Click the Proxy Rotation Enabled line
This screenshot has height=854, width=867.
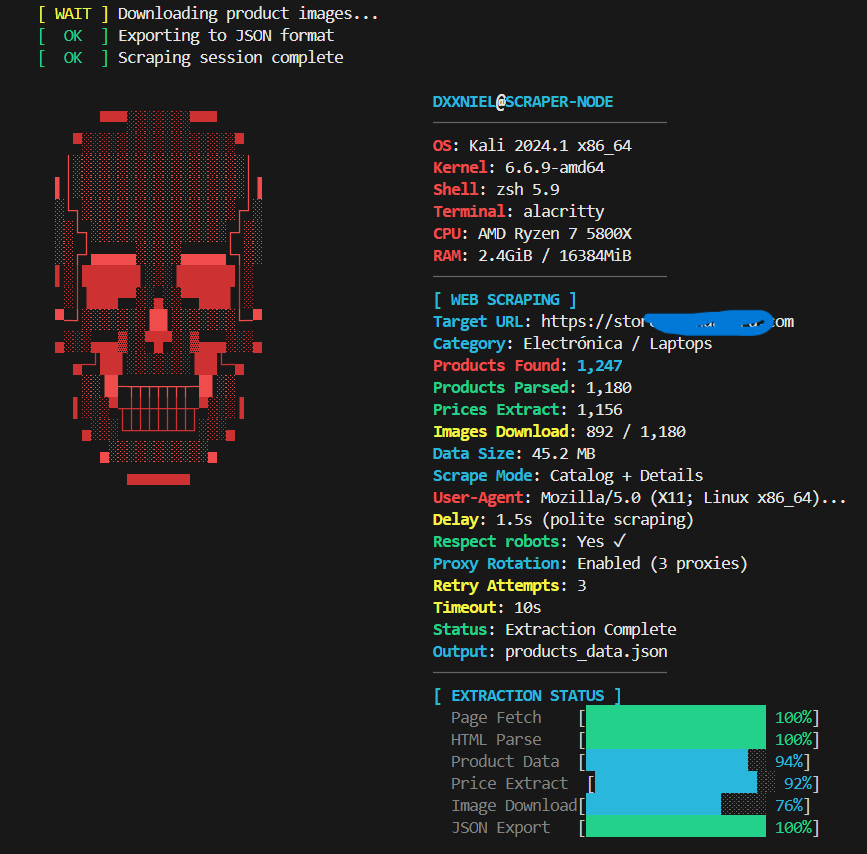point(590,563)
